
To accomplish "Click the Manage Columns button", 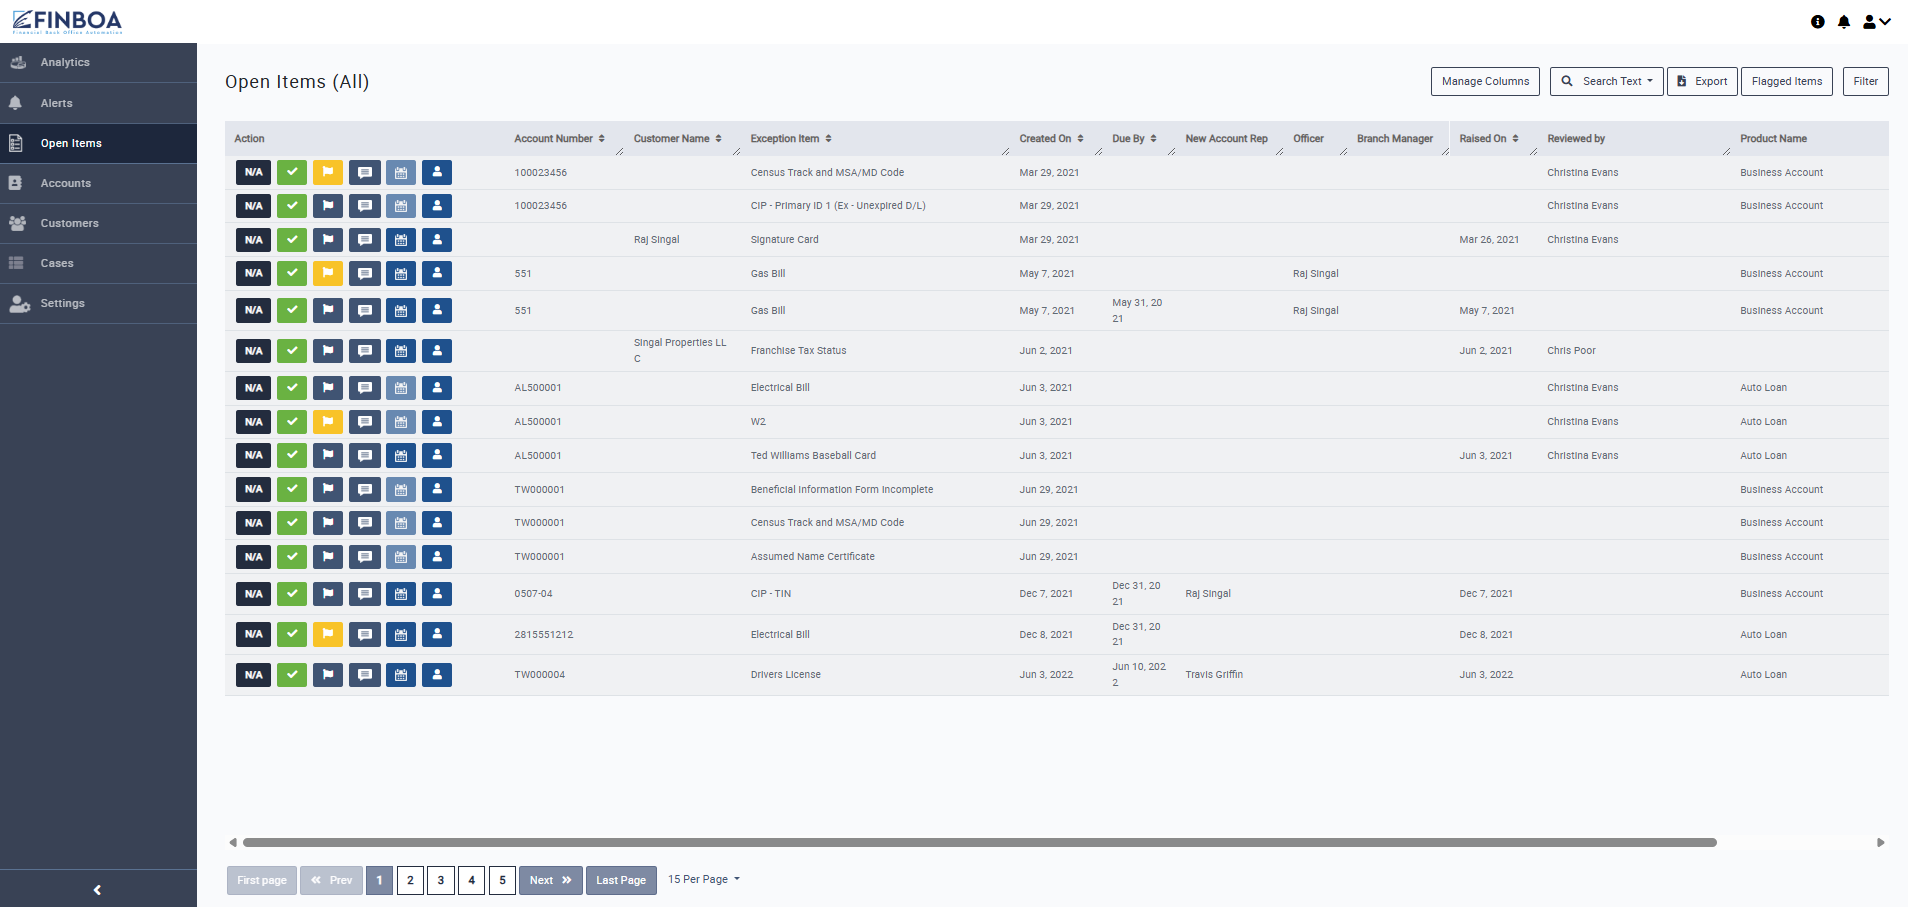I will 1485,82.
